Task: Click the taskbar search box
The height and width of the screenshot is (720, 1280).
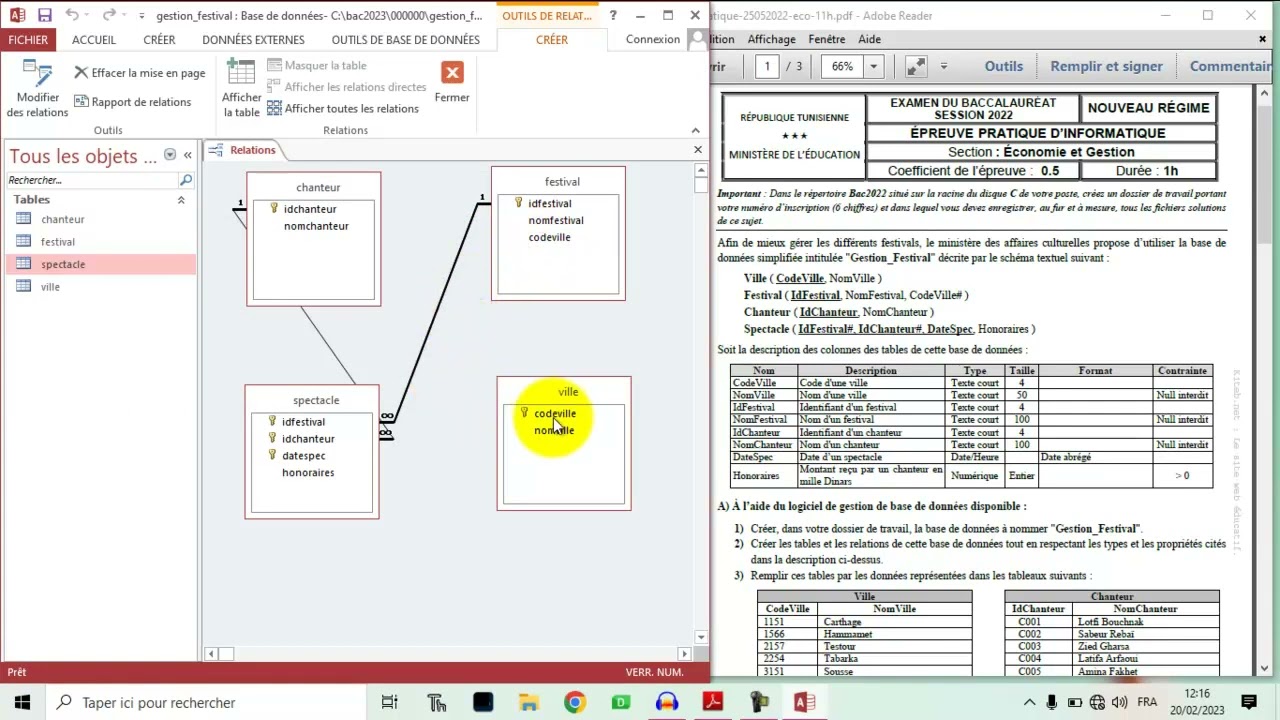Action: tap(205, 703)
